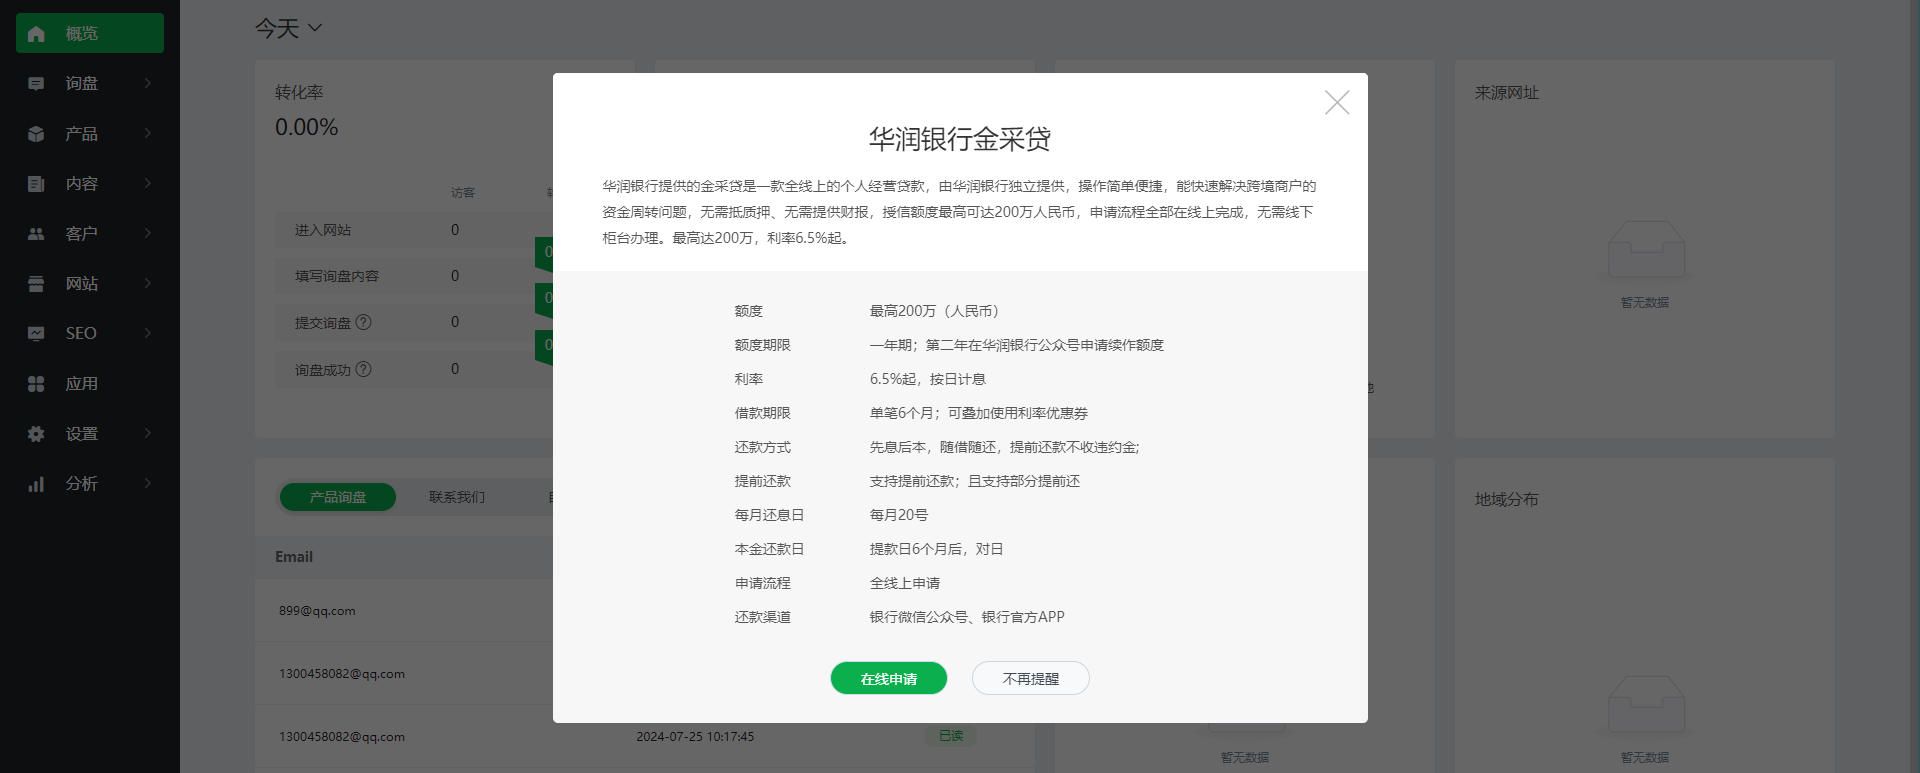Screen dimensions: 1920x773
Task: Click the 应用 grid icon in sidebar
Action: click(x=36, y=384)
